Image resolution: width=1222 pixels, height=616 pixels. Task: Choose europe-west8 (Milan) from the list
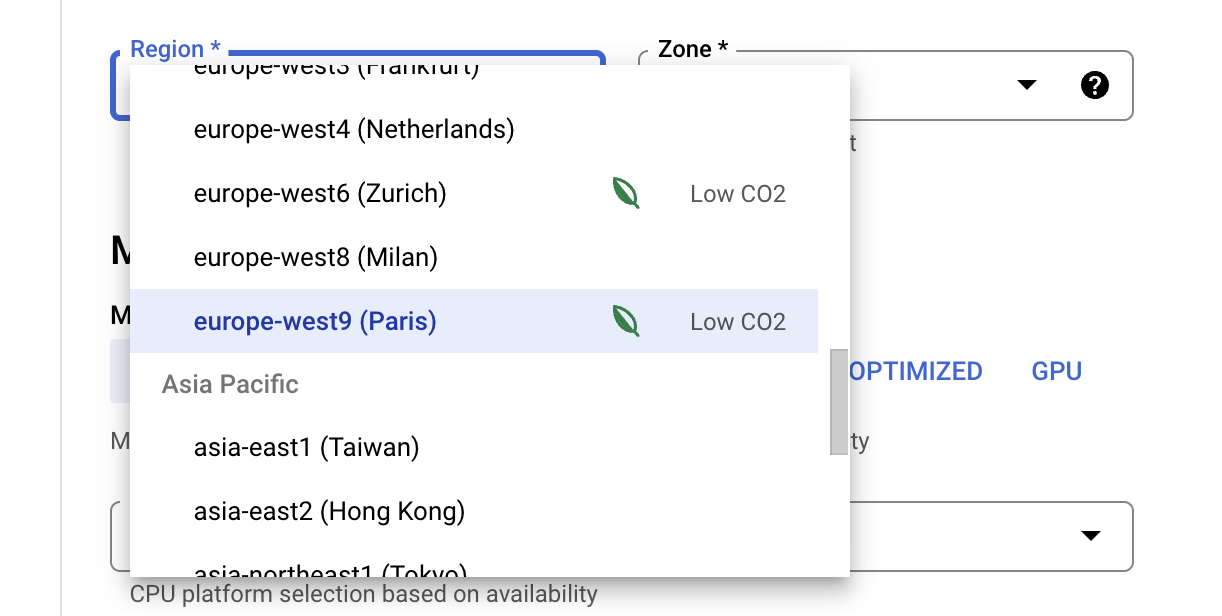[474, 257]
